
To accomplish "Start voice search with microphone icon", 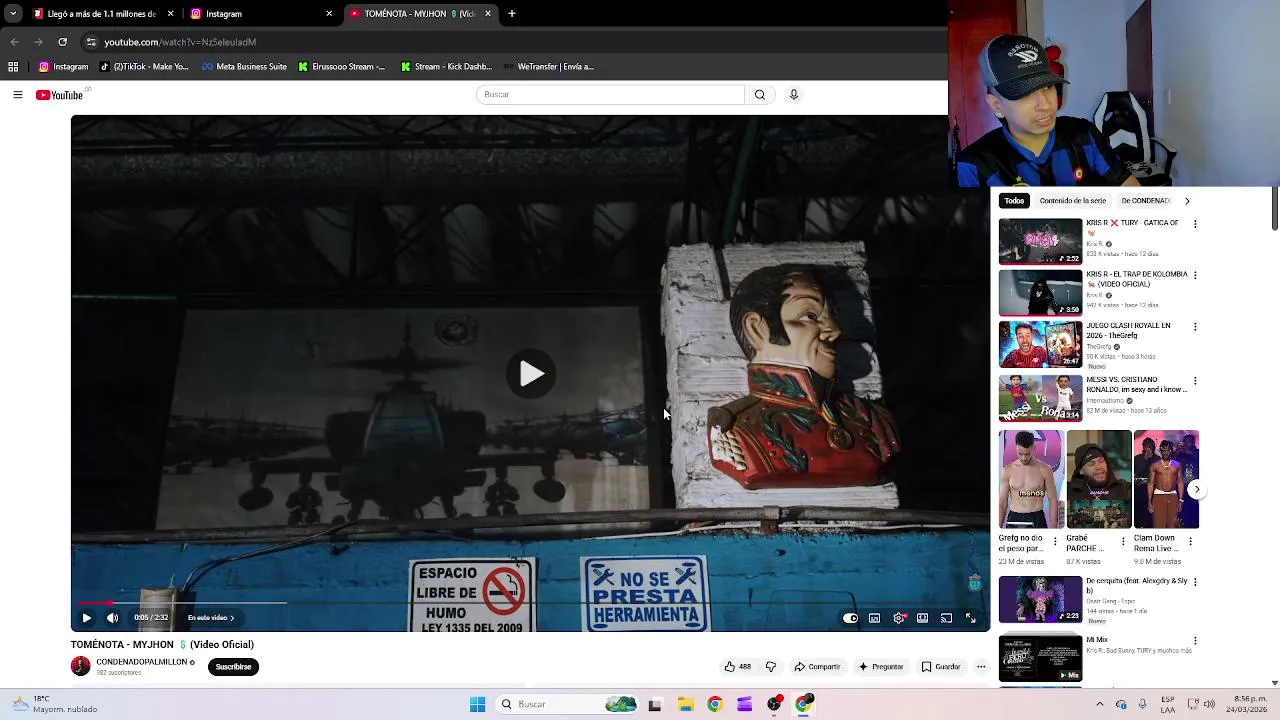I will 794,94.
